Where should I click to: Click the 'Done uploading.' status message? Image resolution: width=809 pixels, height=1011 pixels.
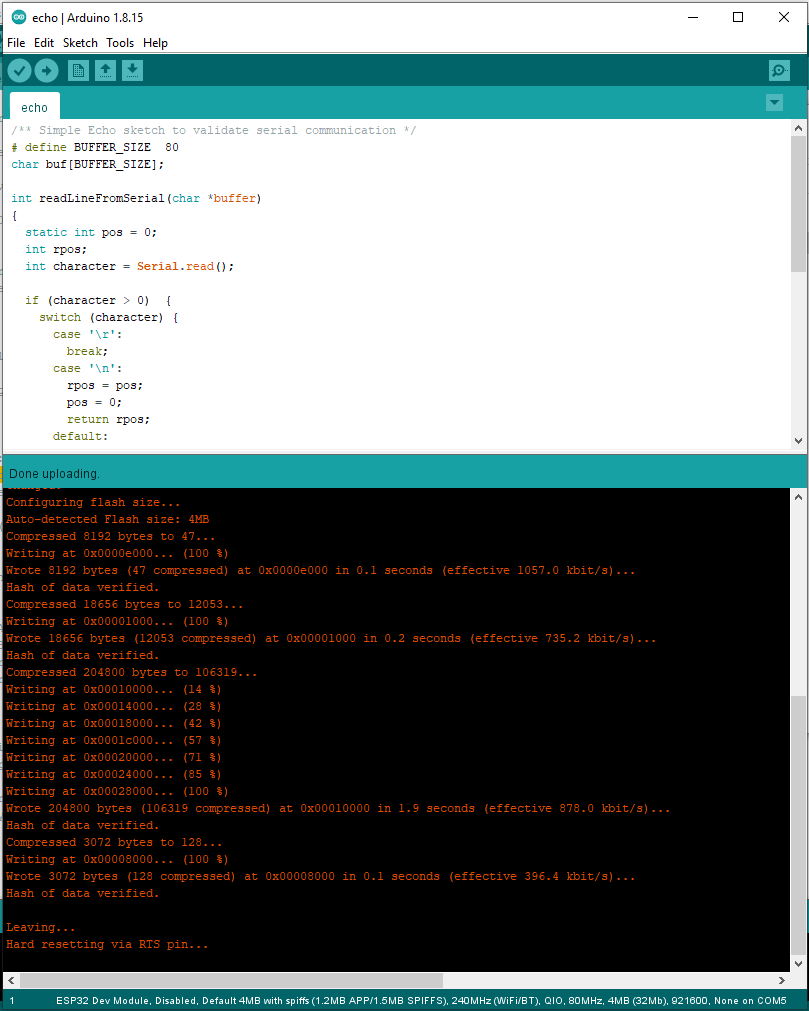point(54,474)
